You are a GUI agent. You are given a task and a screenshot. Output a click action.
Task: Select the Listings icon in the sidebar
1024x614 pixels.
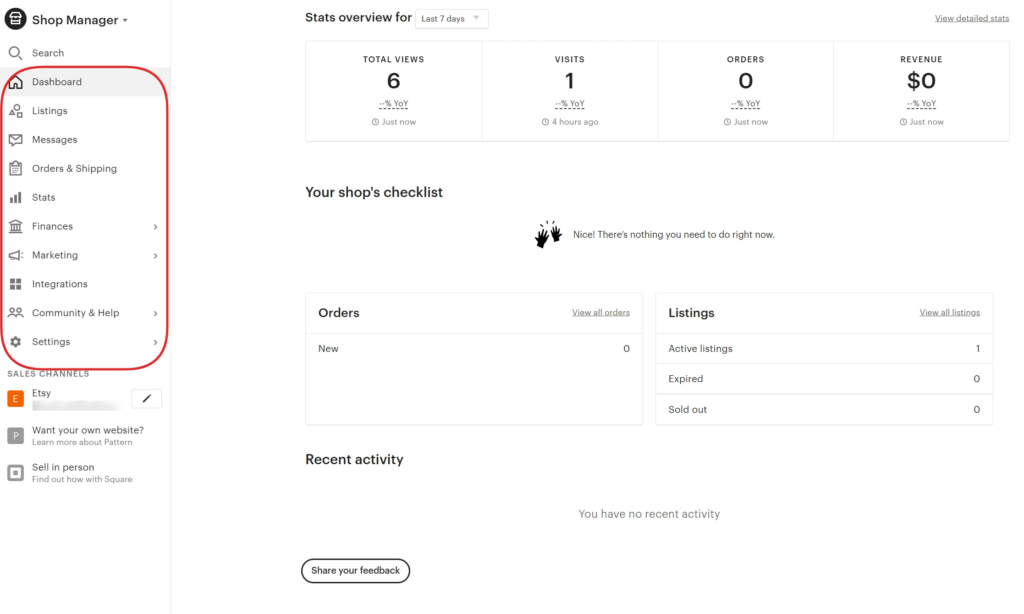click(x=15, y=110)
